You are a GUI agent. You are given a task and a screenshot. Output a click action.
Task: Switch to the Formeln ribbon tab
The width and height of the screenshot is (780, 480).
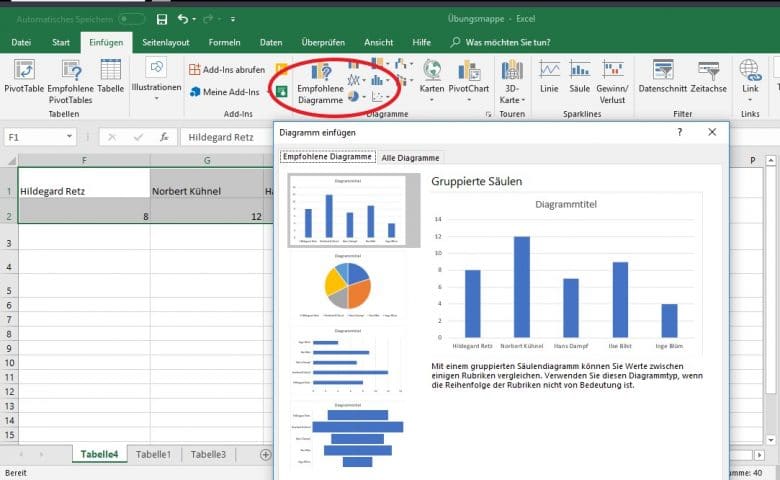[224, 42]
